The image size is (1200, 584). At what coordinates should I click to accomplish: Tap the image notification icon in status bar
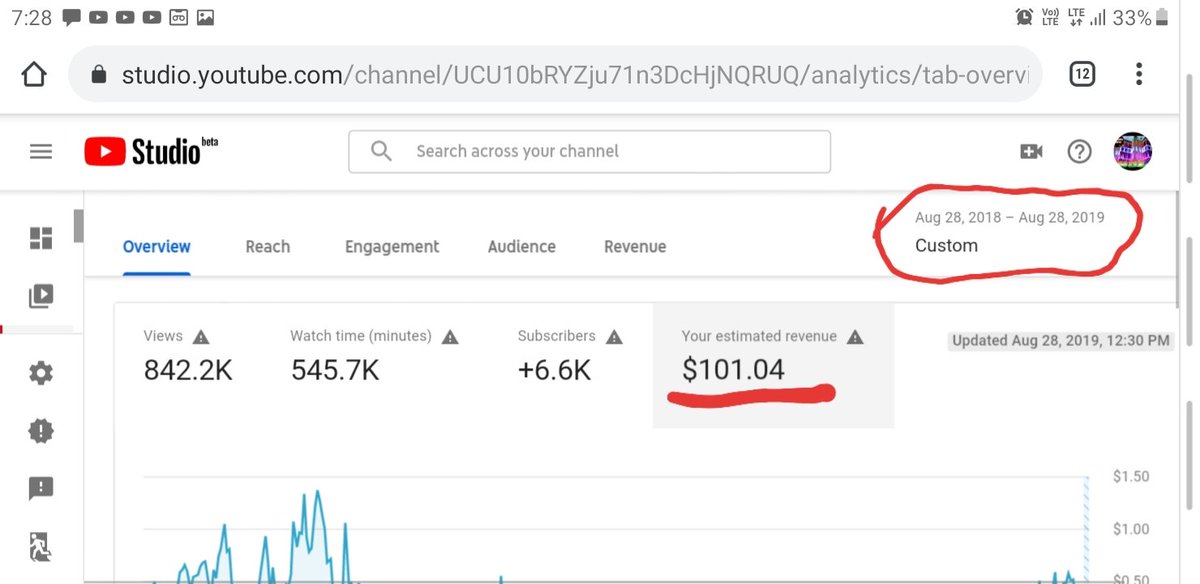[x=205, y=18]
